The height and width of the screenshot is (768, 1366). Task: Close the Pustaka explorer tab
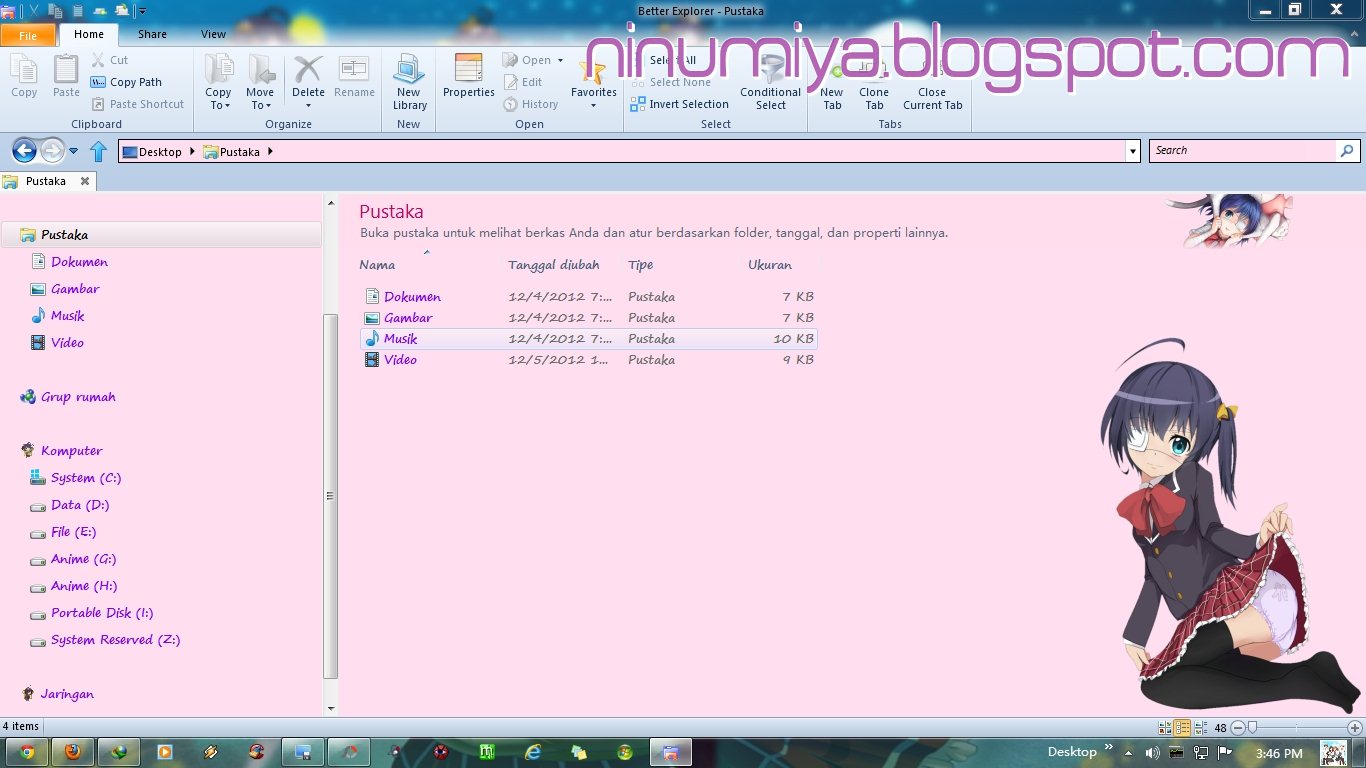click(85, 181)
